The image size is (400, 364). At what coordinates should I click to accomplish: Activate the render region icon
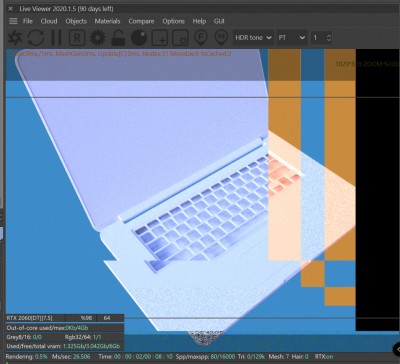(160, 38)
